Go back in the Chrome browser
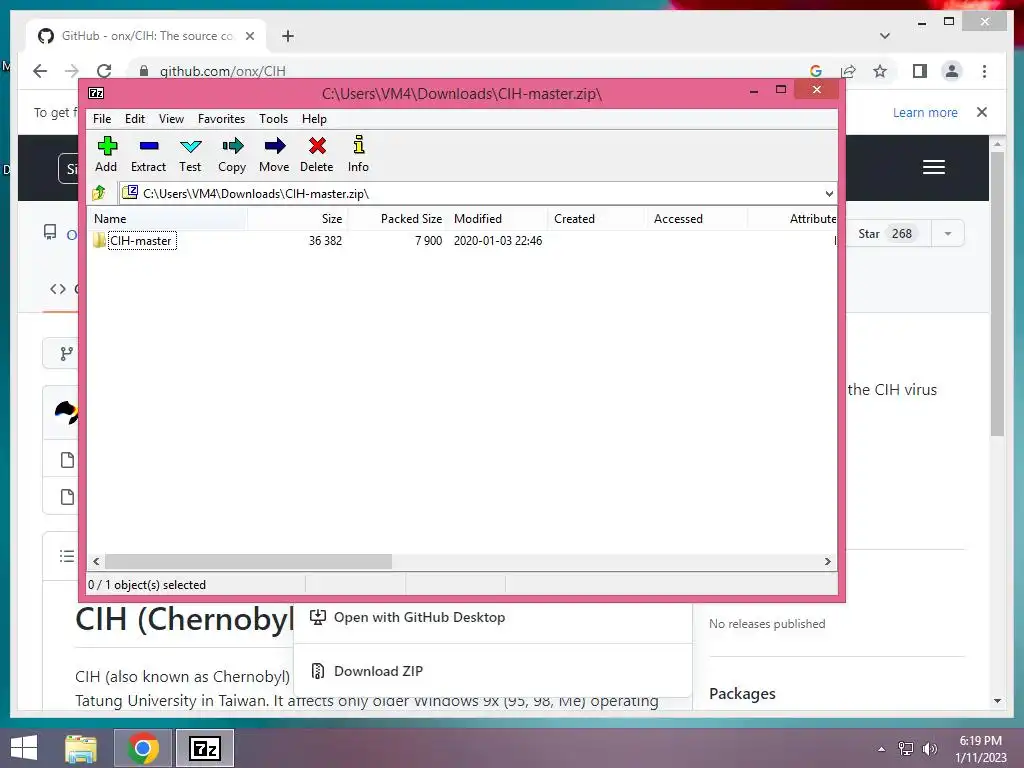The width and height of the screenshot is (1024, 768). tap(40, 71)
